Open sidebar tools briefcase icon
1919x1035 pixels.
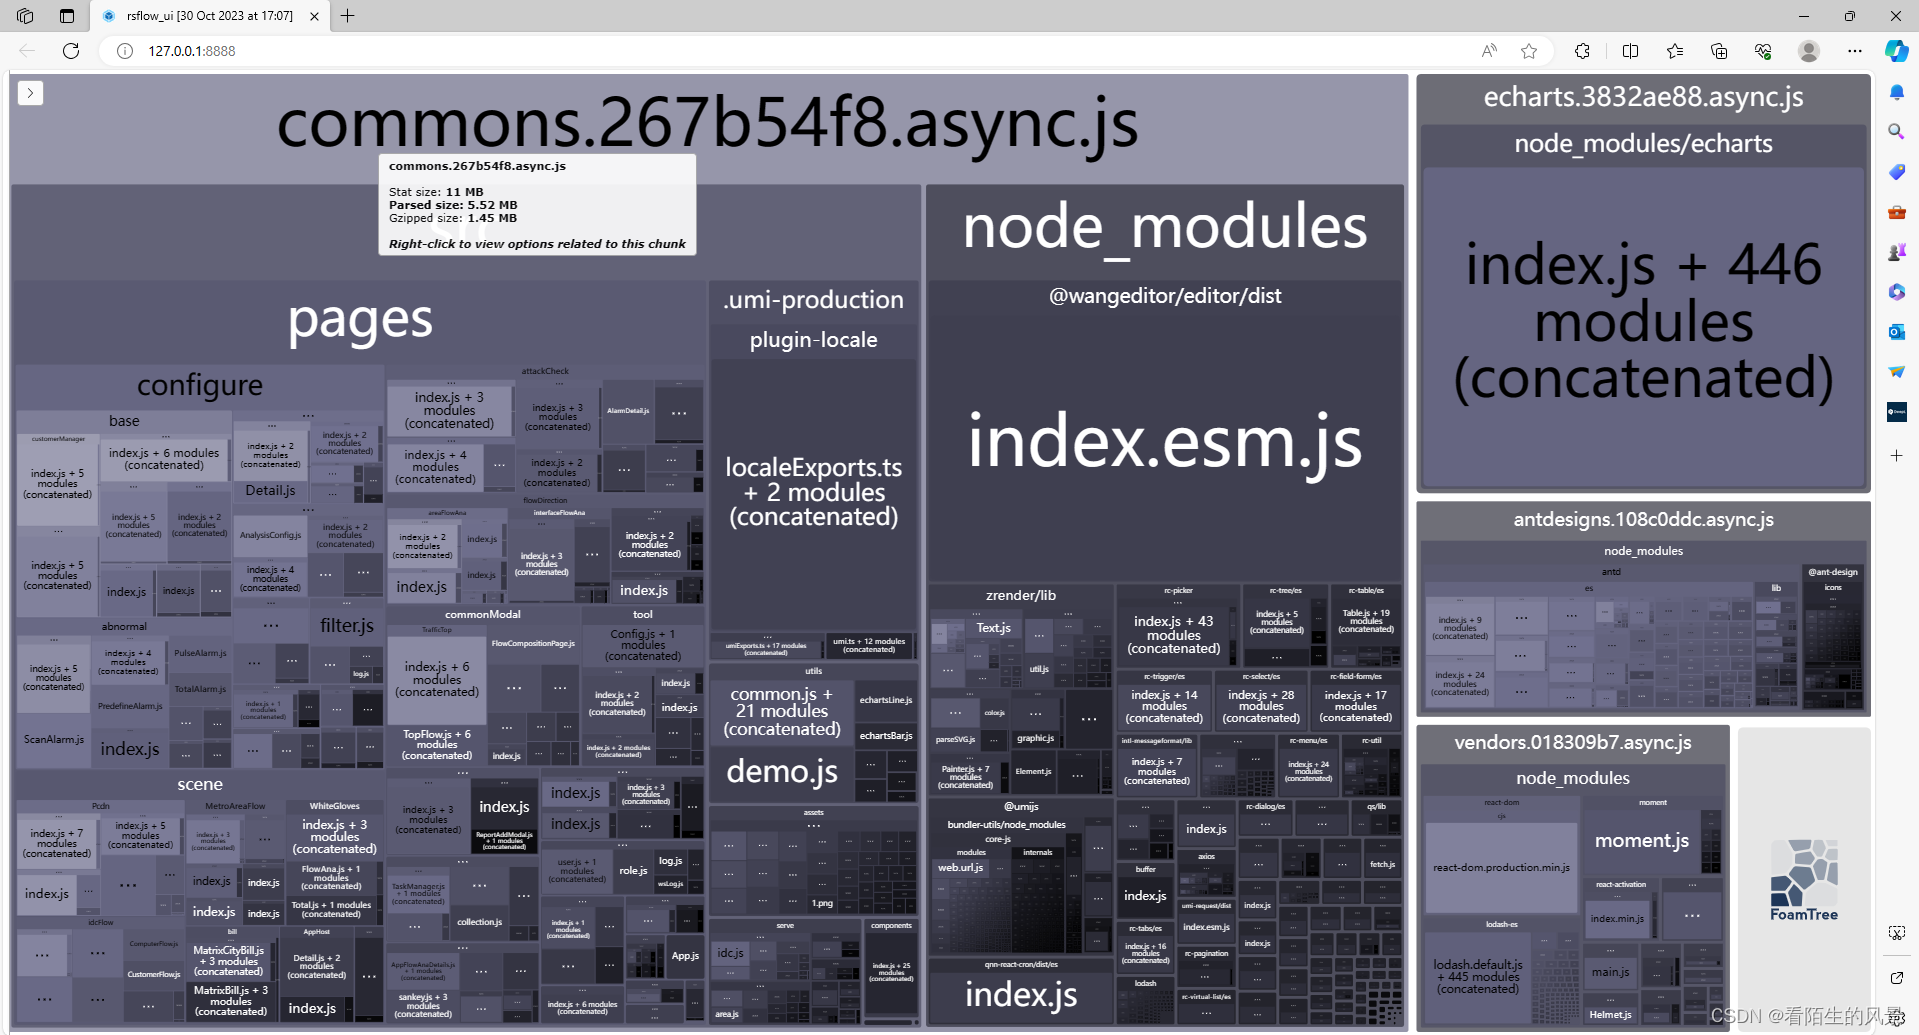(x=1897, y=212)
